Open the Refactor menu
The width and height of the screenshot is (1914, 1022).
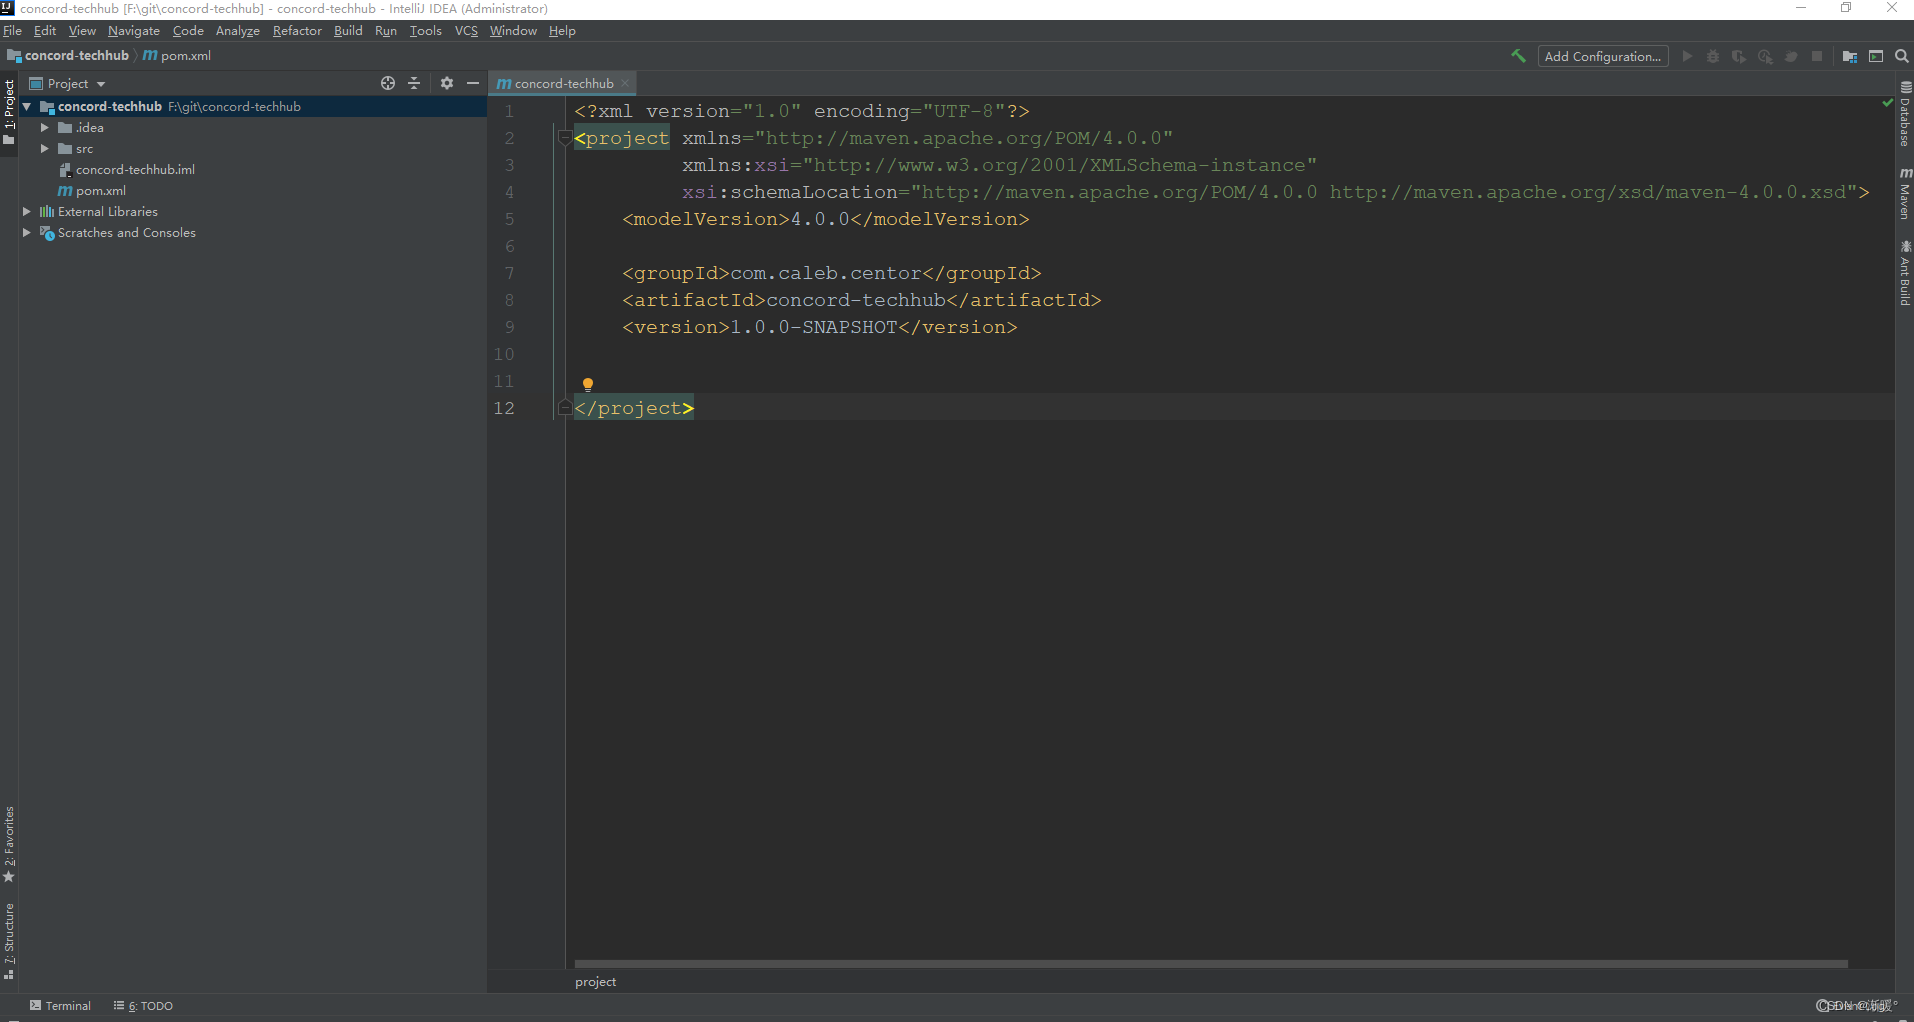(x=297, y=31)
